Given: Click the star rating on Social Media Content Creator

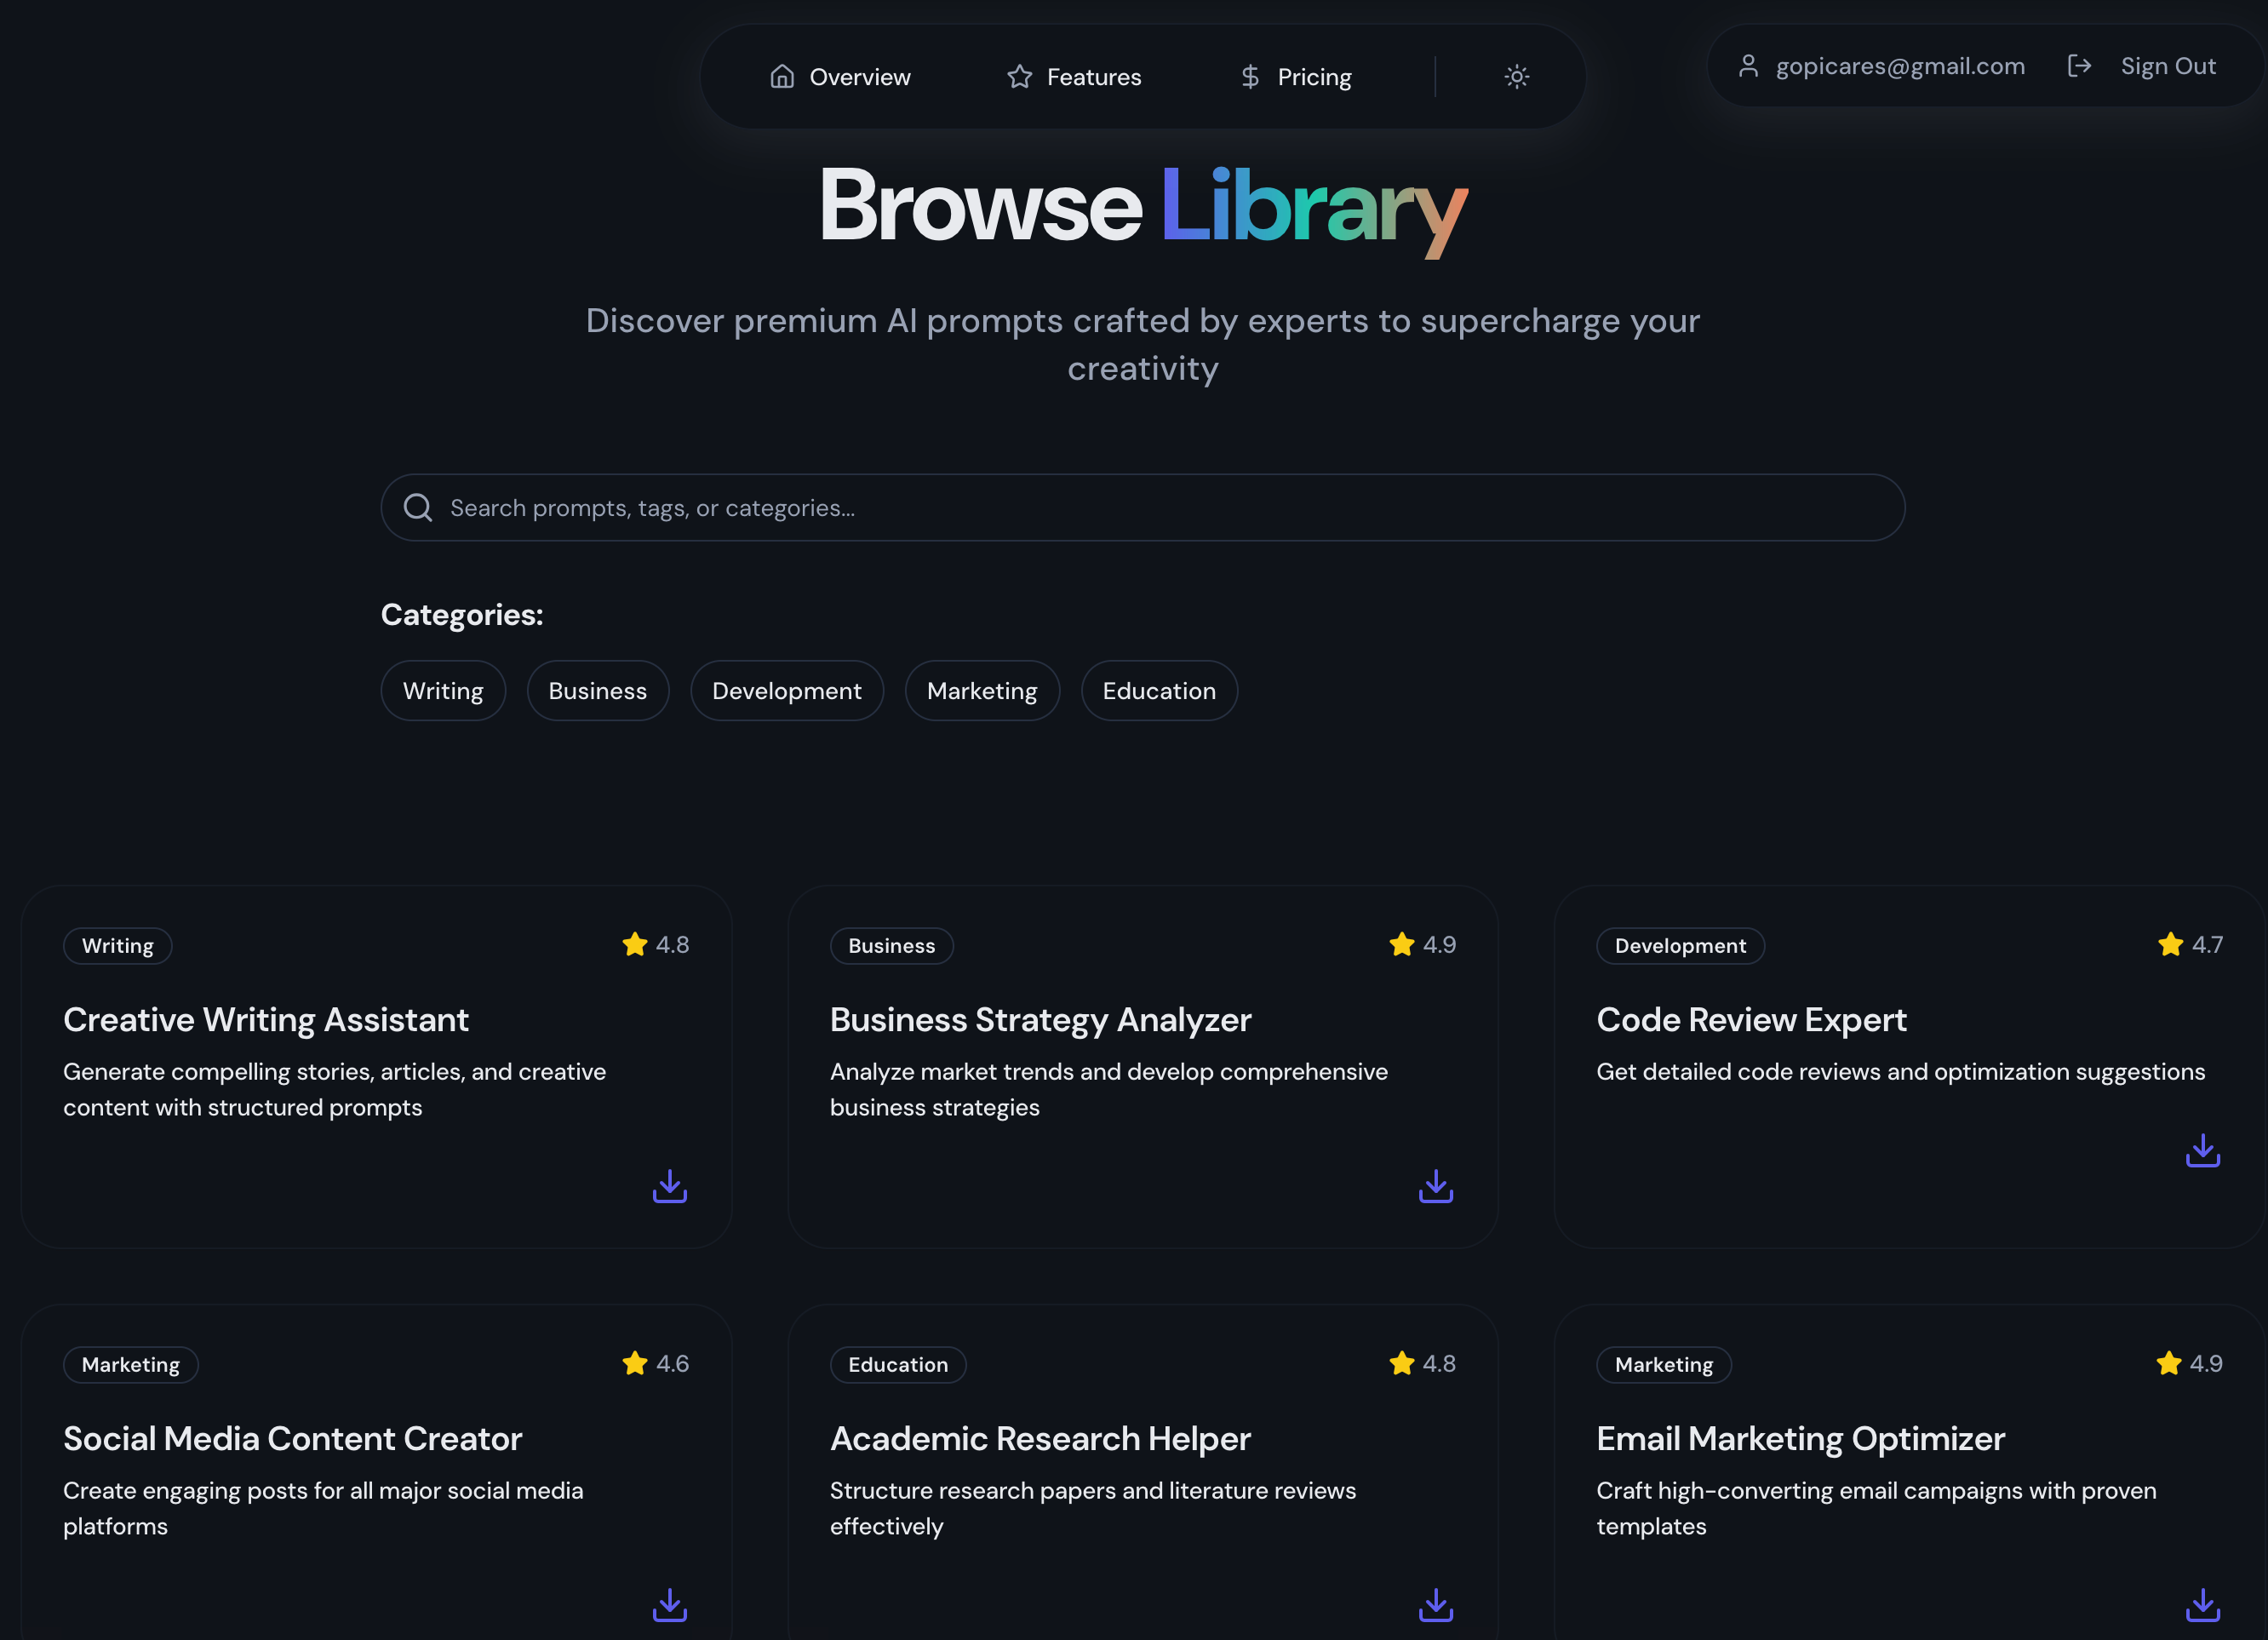Looking at the screenshot, I should pyautogui.click(x=655, y=1363).
